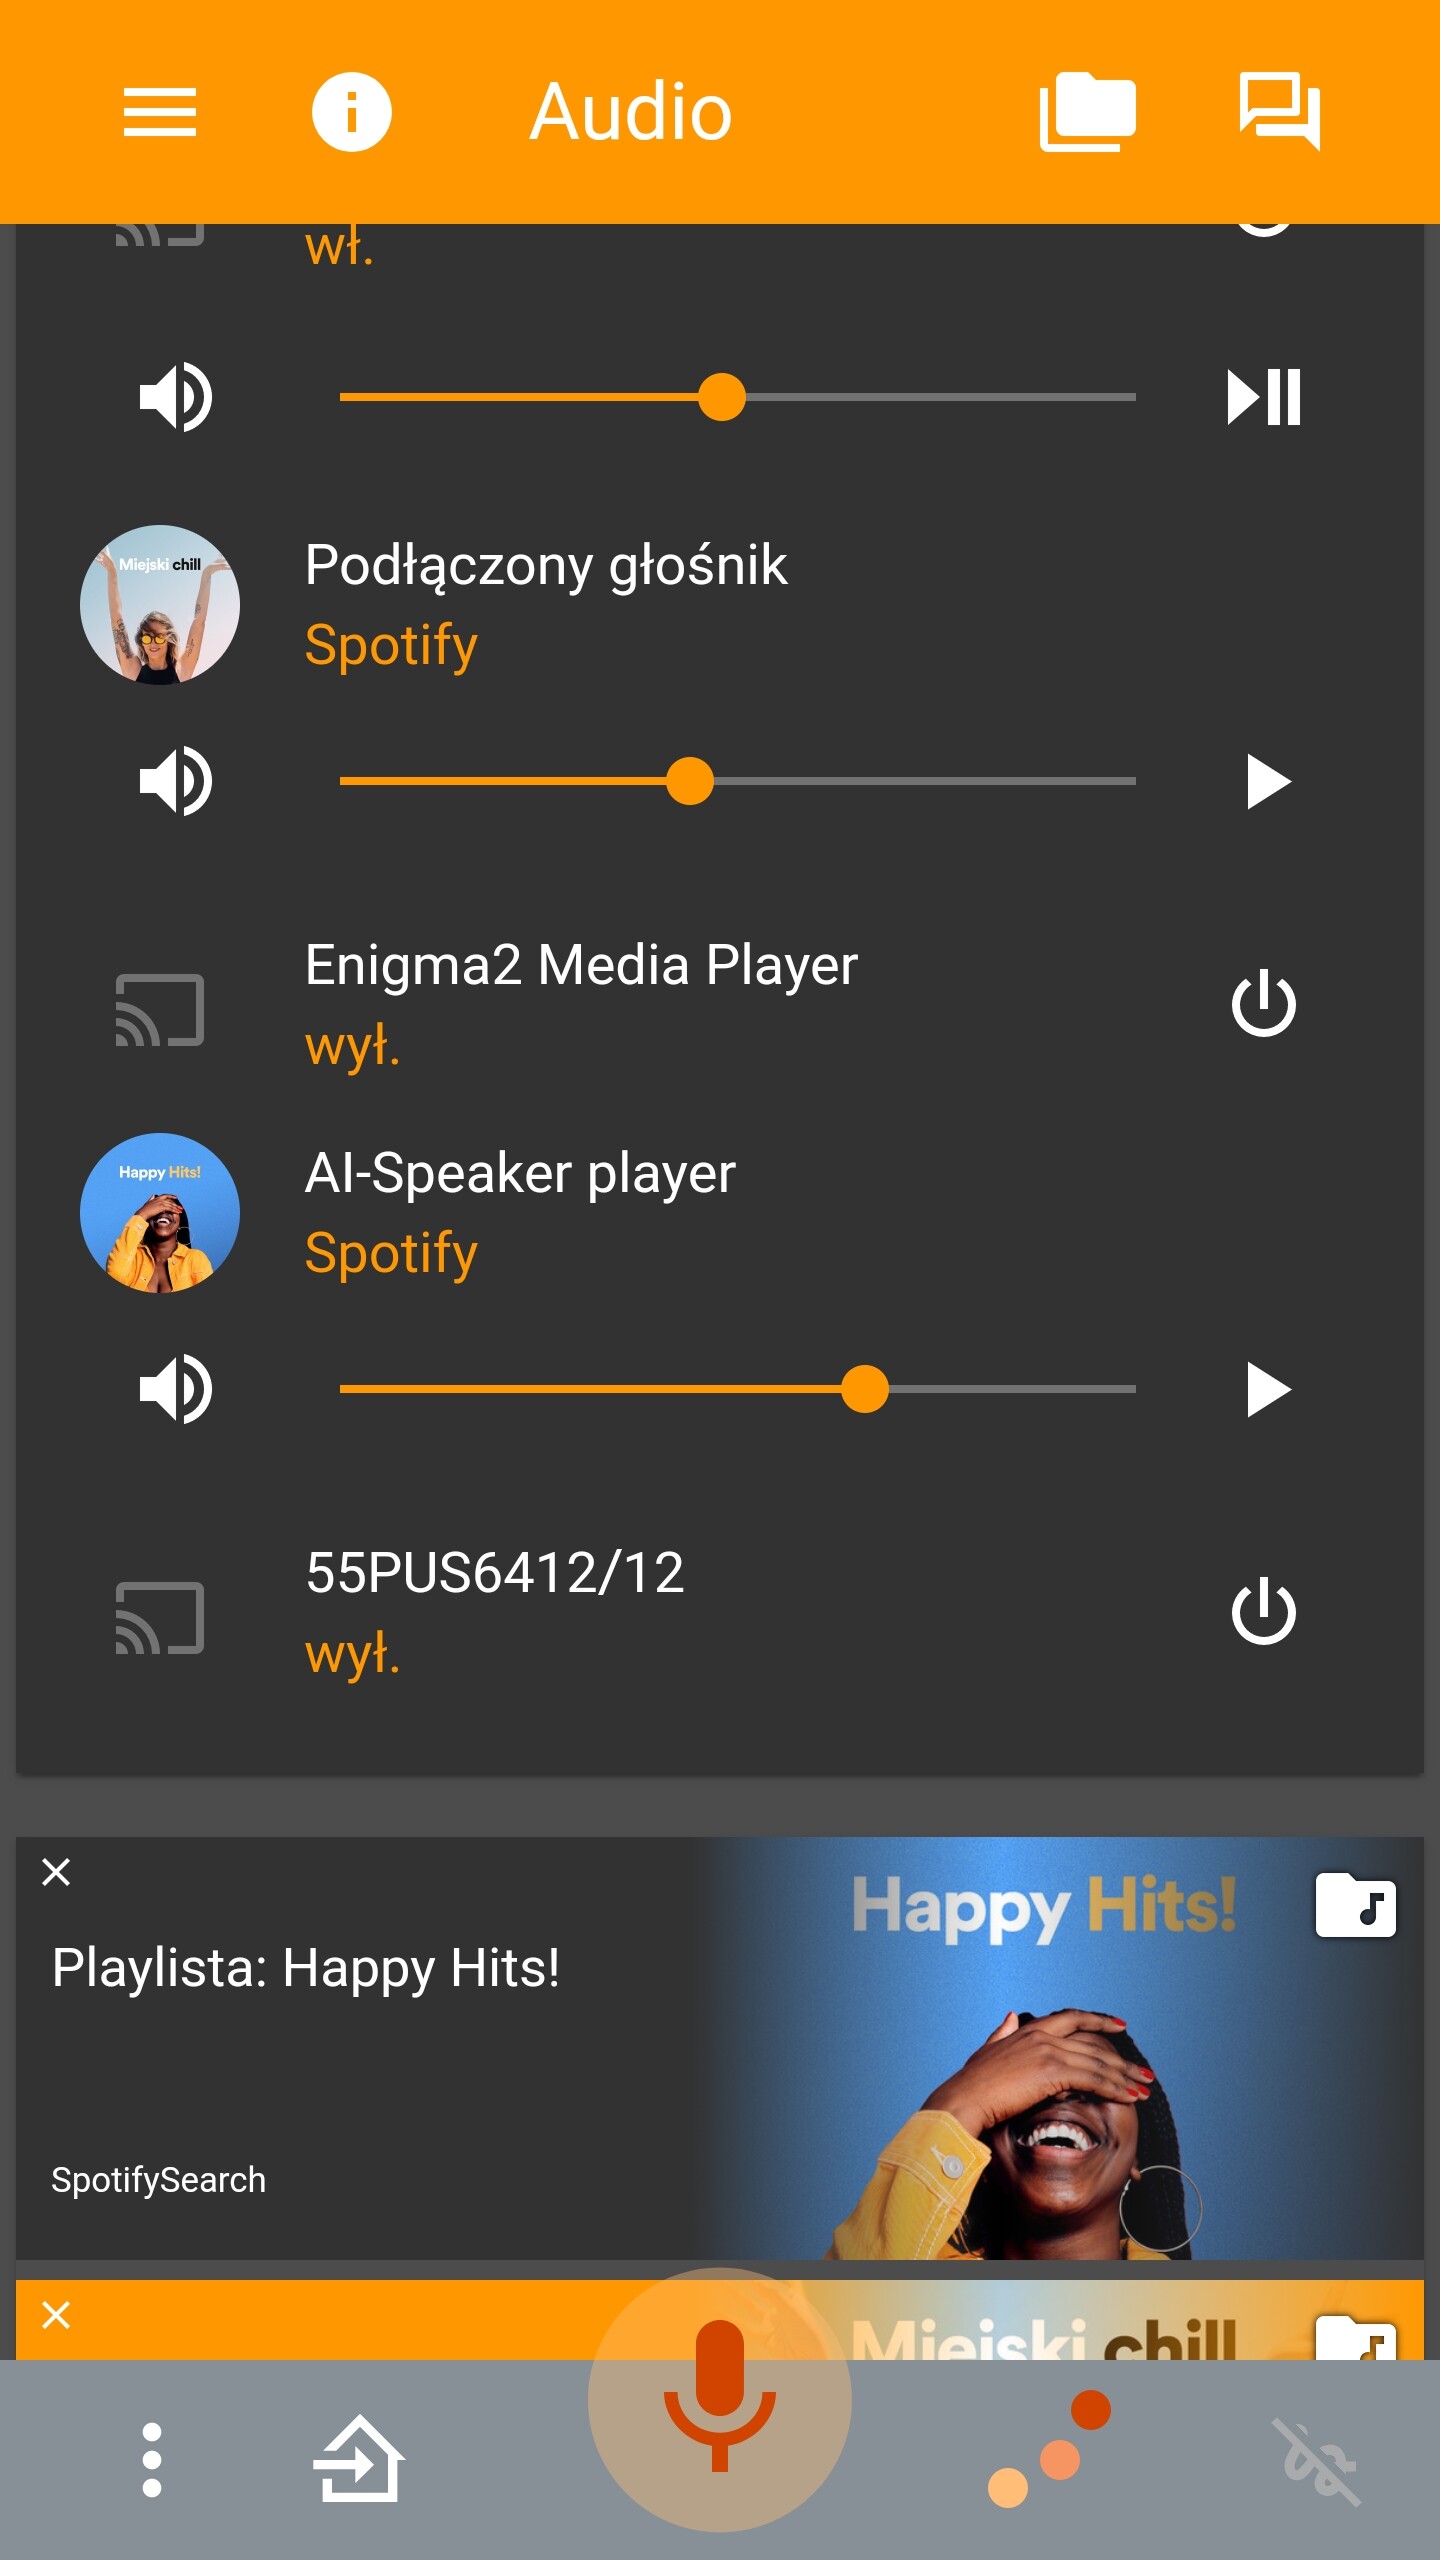Tap the crossed-out link icon
Image resolution: width=1440 pixels, height=2560 pixels.
coord(1318,2460)
